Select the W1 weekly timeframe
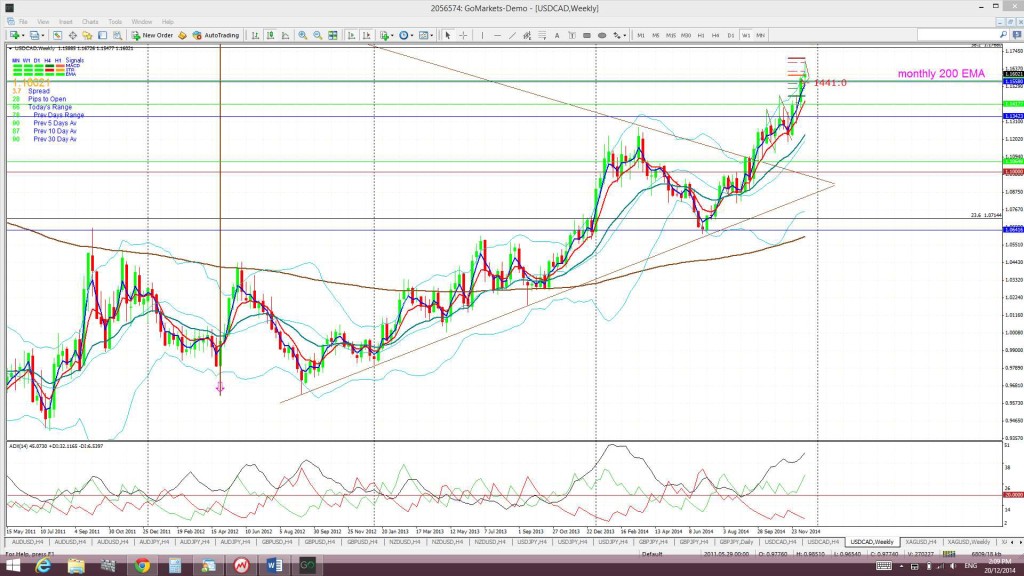This screenshot has height=576, width=1024. coord(746,35)
